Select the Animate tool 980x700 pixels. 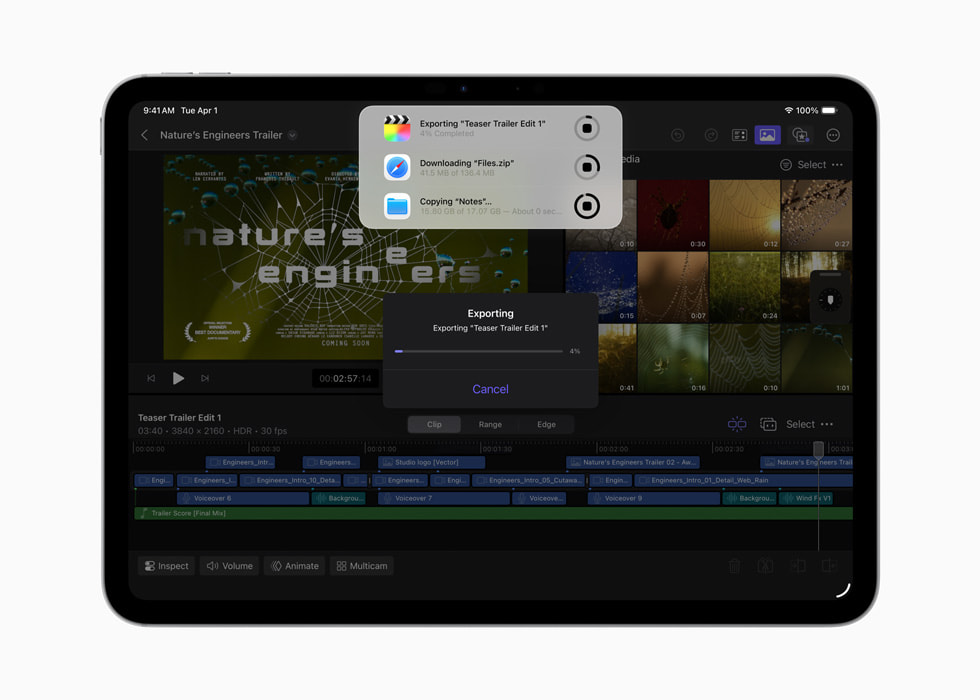click(294, 565)
